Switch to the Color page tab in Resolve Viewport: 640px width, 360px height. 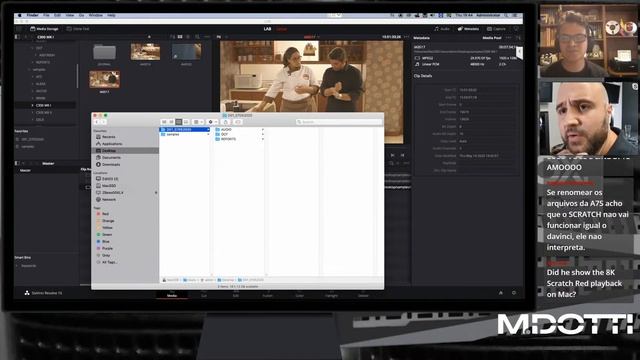point(299,294)
